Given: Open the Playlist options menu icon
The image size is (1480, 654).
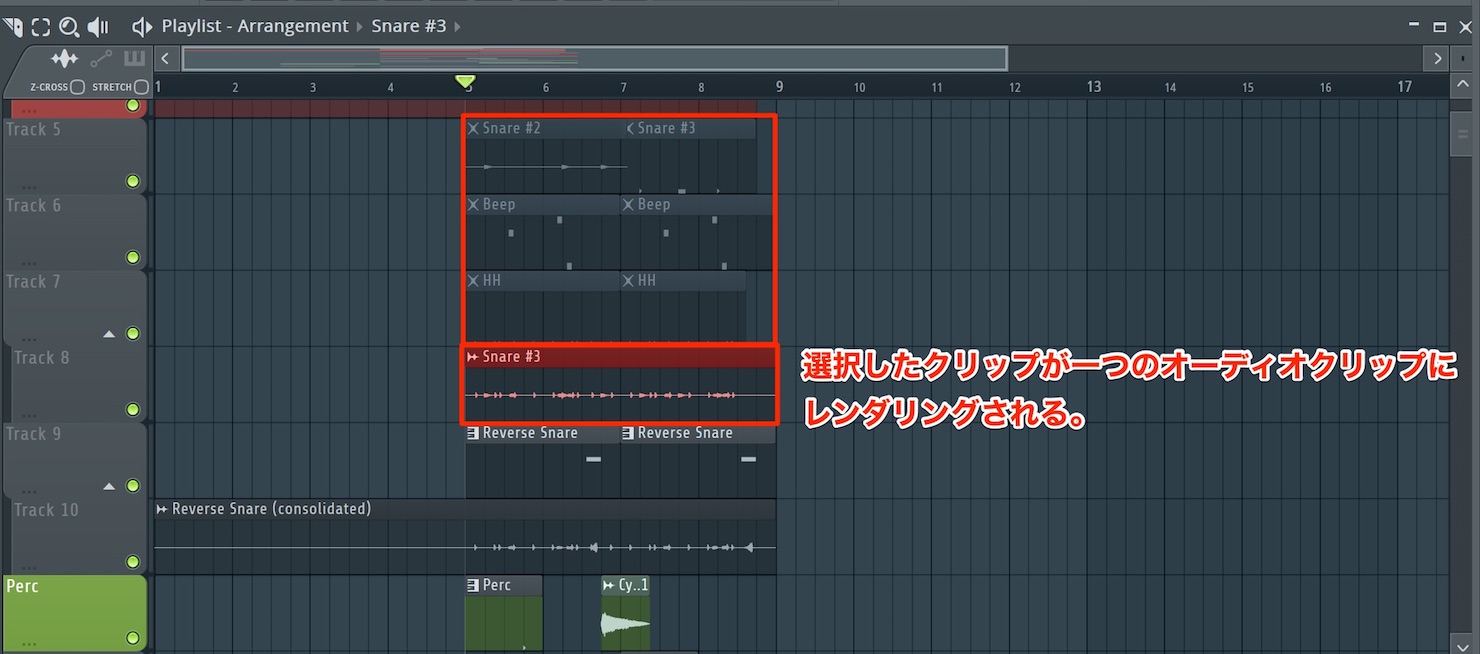Looking at the screenshot, I should point(12,26).
